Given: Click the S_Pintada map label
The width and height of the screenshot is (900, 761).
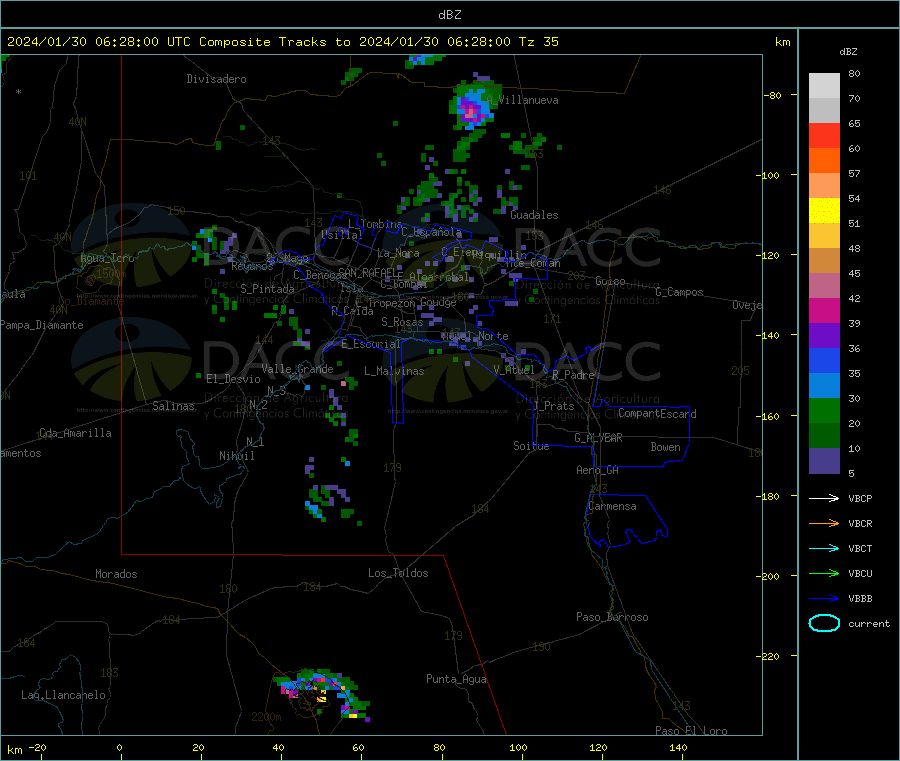Looking at the screenshot, I should (x=267, y=289).
